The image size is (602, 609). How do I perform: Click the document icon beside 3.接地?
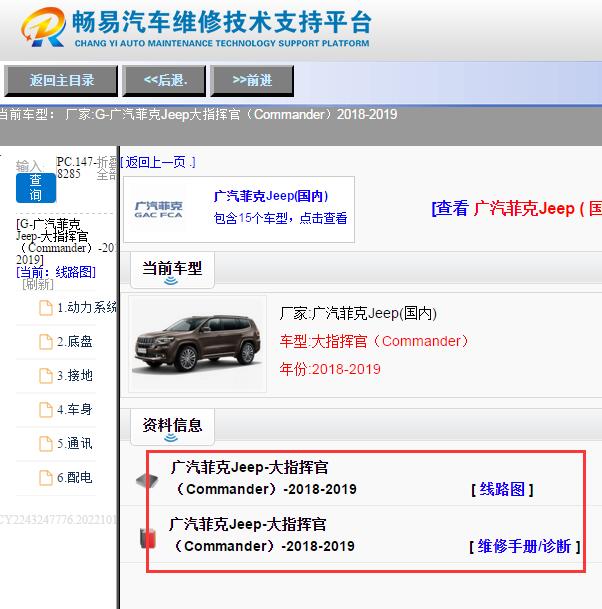pyautogui.click(x=46, y=376)
